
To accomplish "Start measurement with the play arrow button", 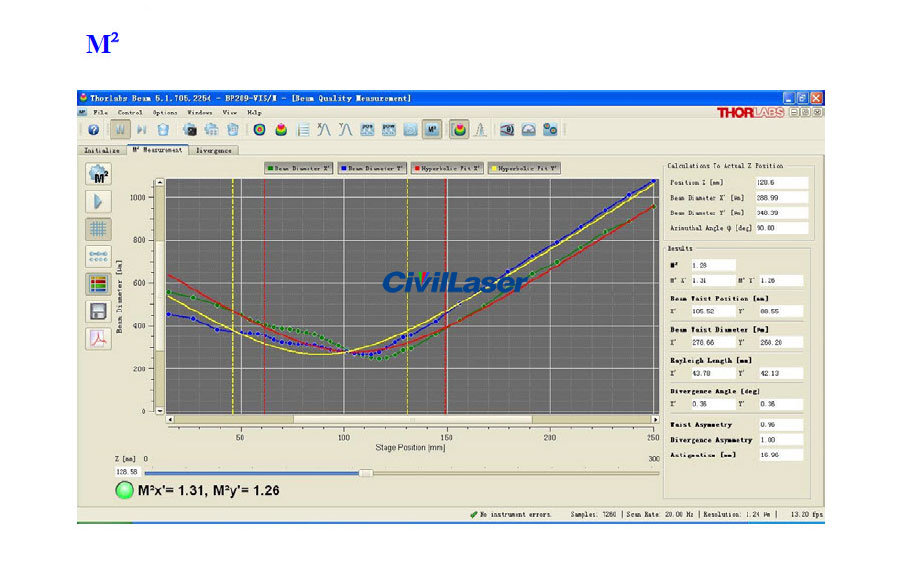I will [x=99, y=200].
